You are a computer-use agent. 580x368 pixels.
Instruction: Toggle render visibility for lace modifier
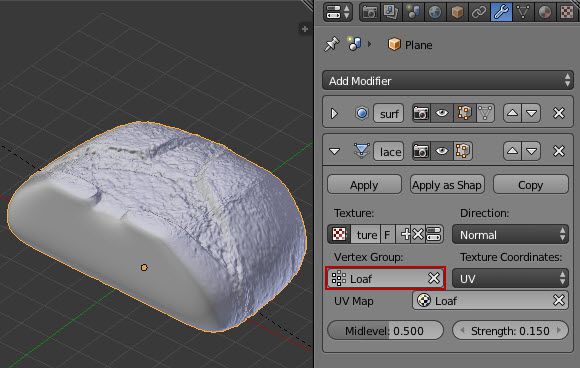421,151
